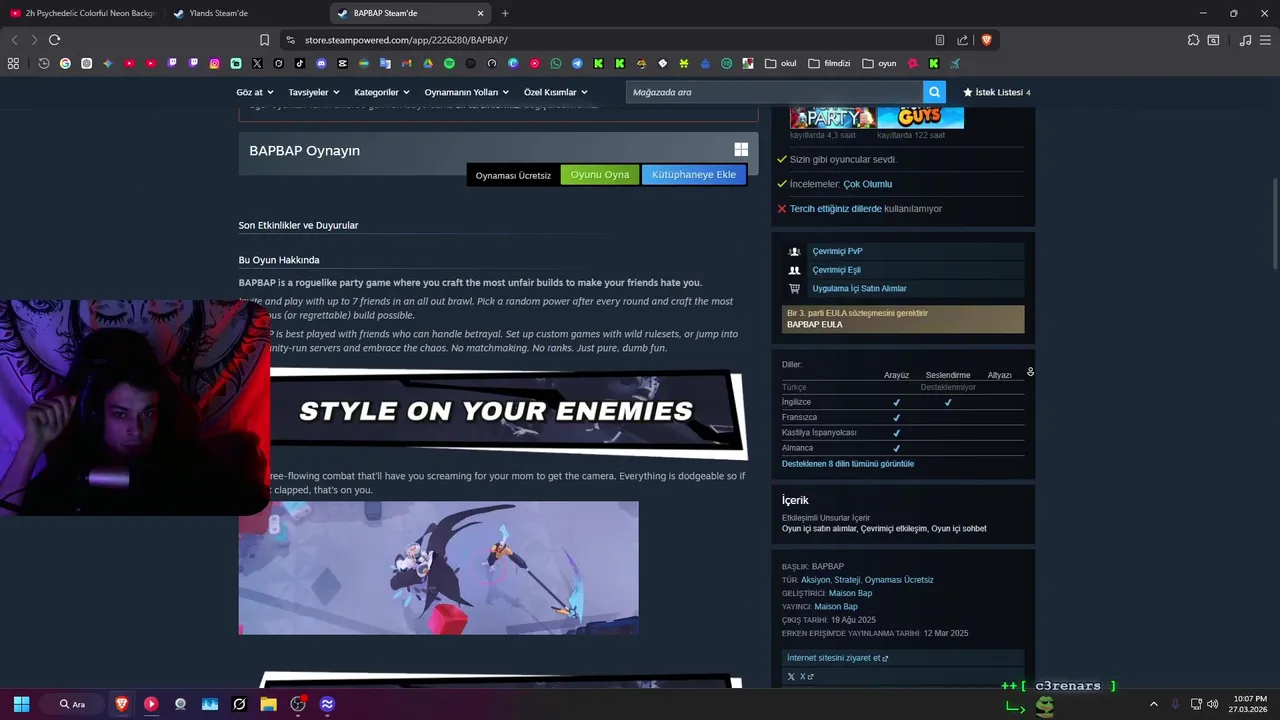The width and height of the screenshot is (1280, 720).
Task: Click Tercih ettiğiniz dillerde link
Action: coord(835,209)
